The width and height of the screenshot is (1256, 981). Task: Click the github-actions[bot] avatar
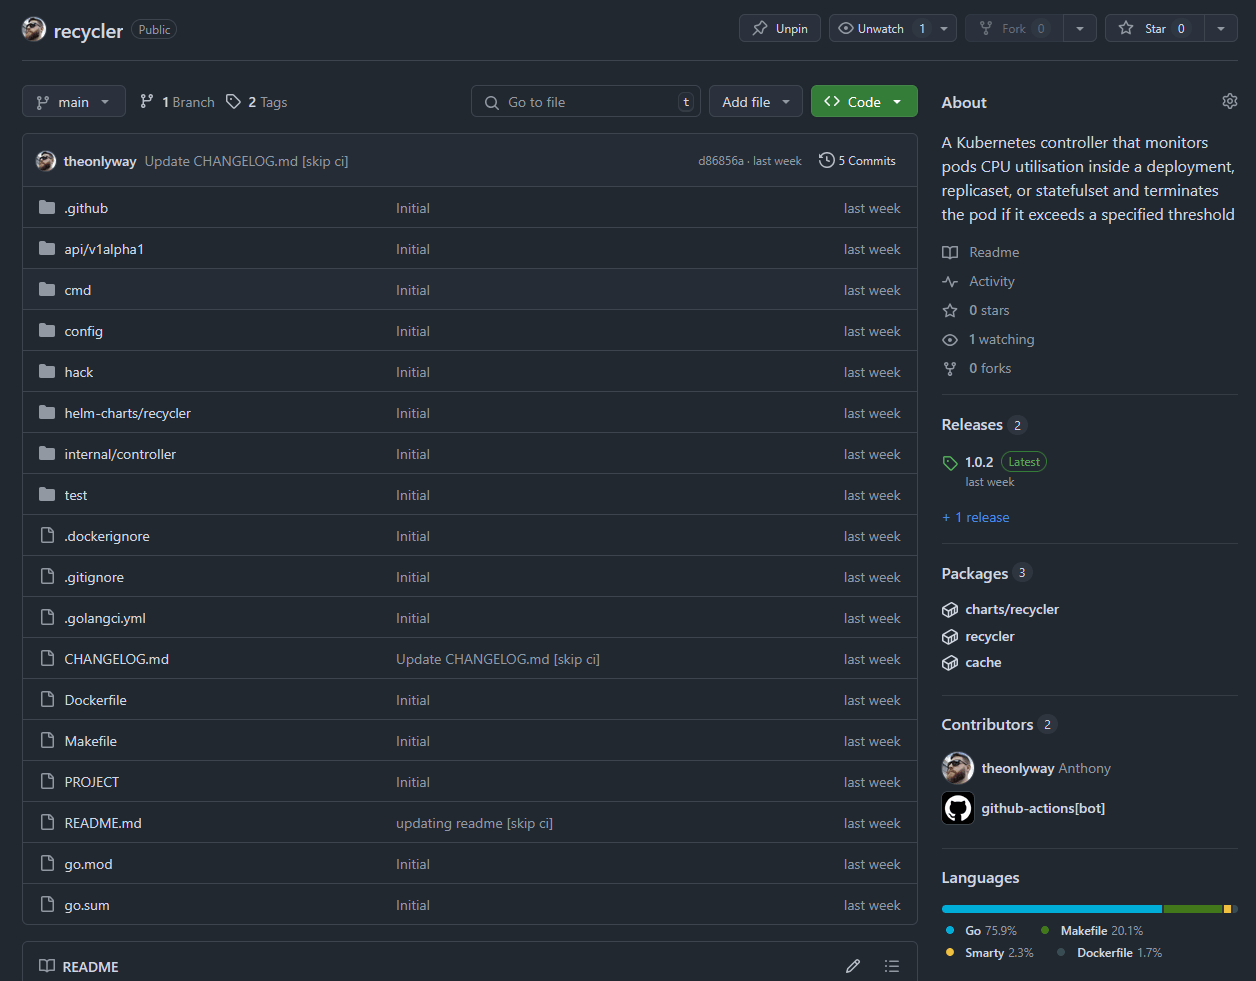coord(957,808)
